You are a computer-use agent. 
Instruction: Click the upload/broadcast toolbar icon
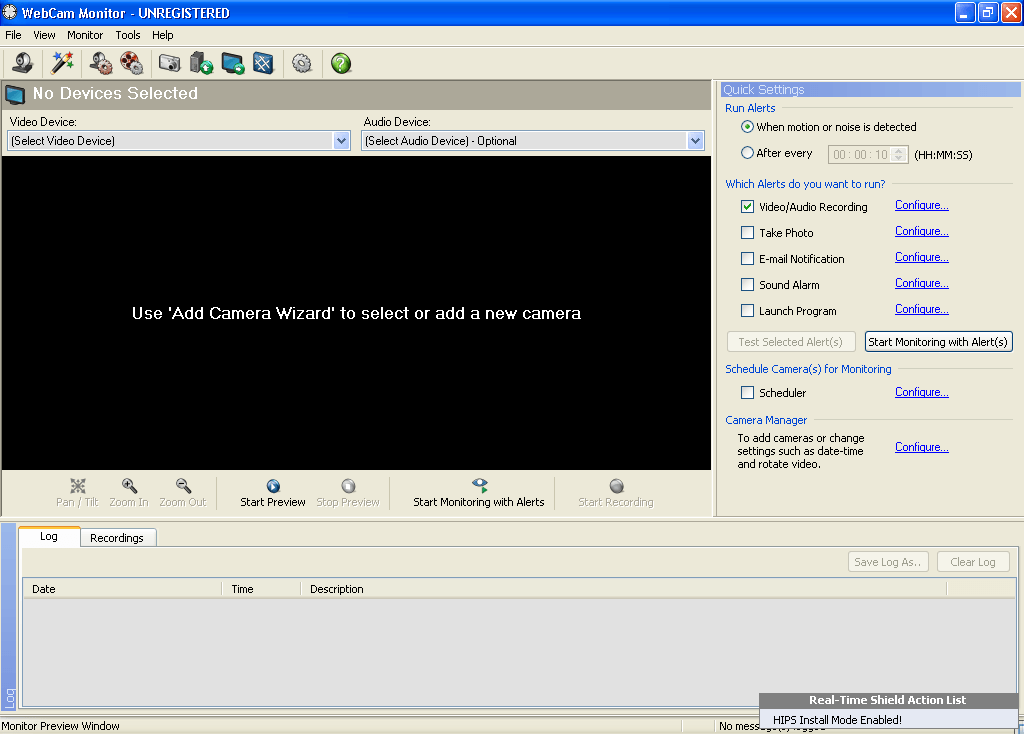coord(199,62)
